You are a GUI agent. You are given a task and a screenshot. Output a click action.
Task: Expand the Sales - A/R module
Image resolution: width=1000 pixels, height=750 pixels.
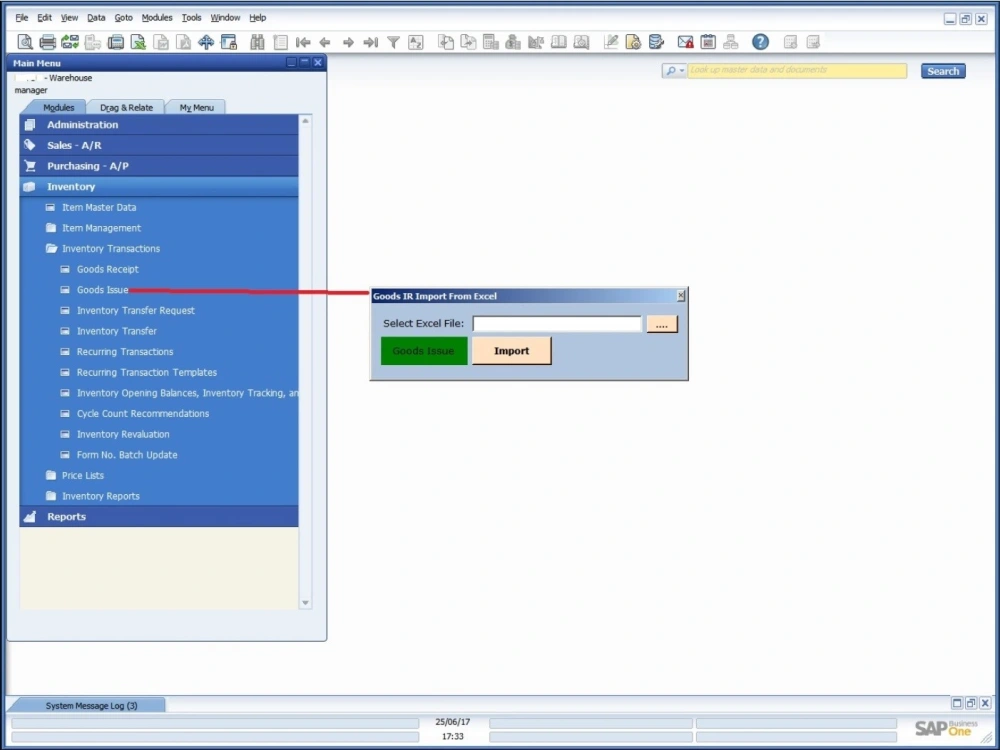[159, 145]
